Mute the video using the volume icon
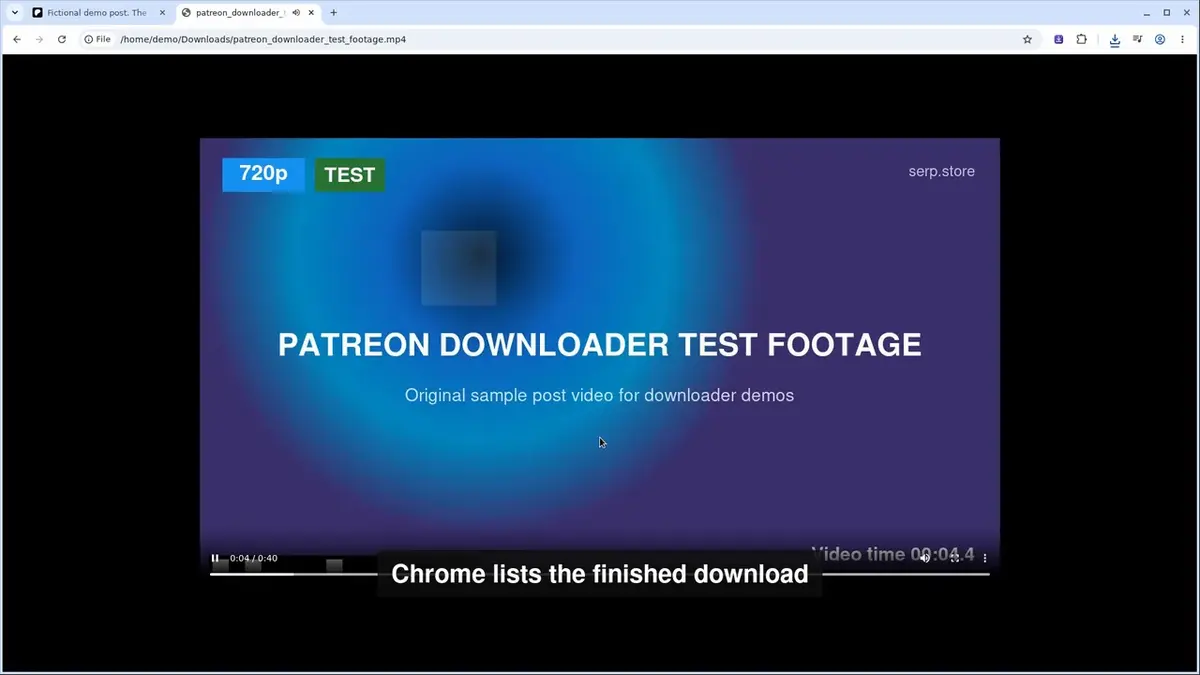 click(925, 558)
